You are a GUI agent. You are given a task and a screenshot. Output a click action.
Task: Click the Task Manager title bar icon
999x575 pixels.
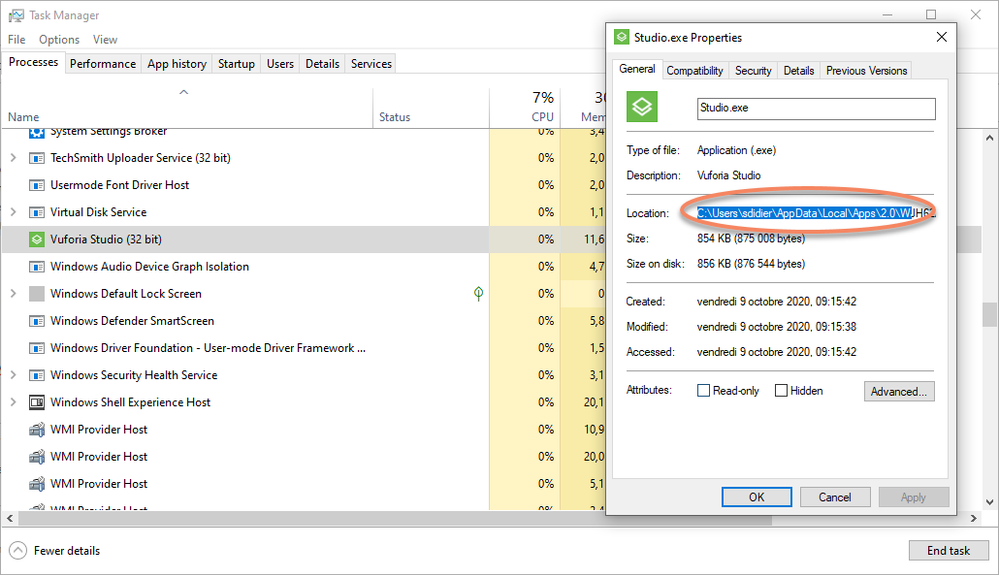pyautogui.click(x=14, y=15)
